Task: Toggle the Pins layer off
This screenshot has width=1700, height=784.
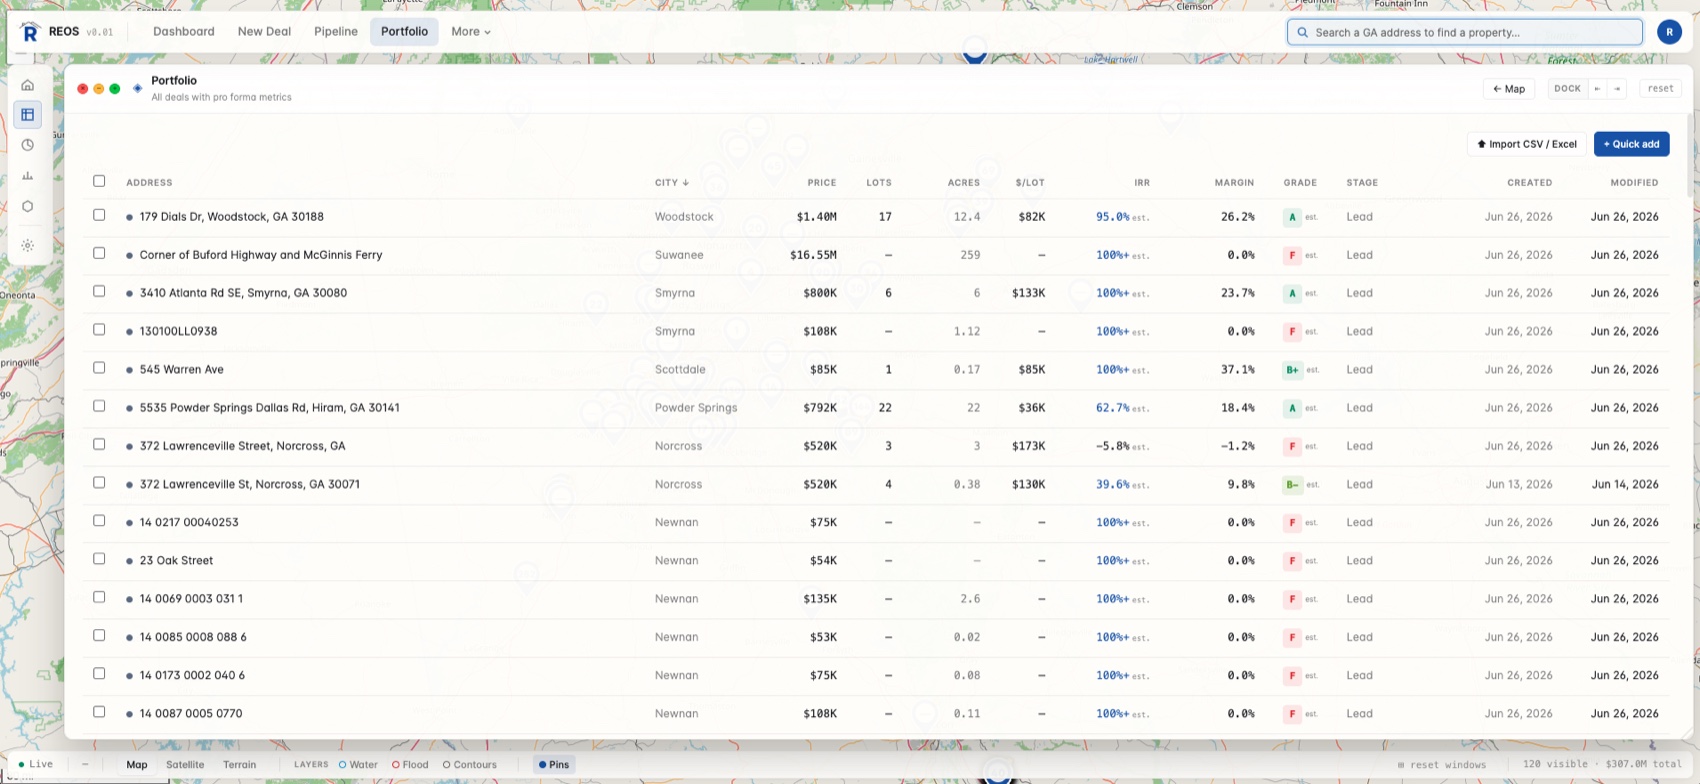Action: (553, 764)
